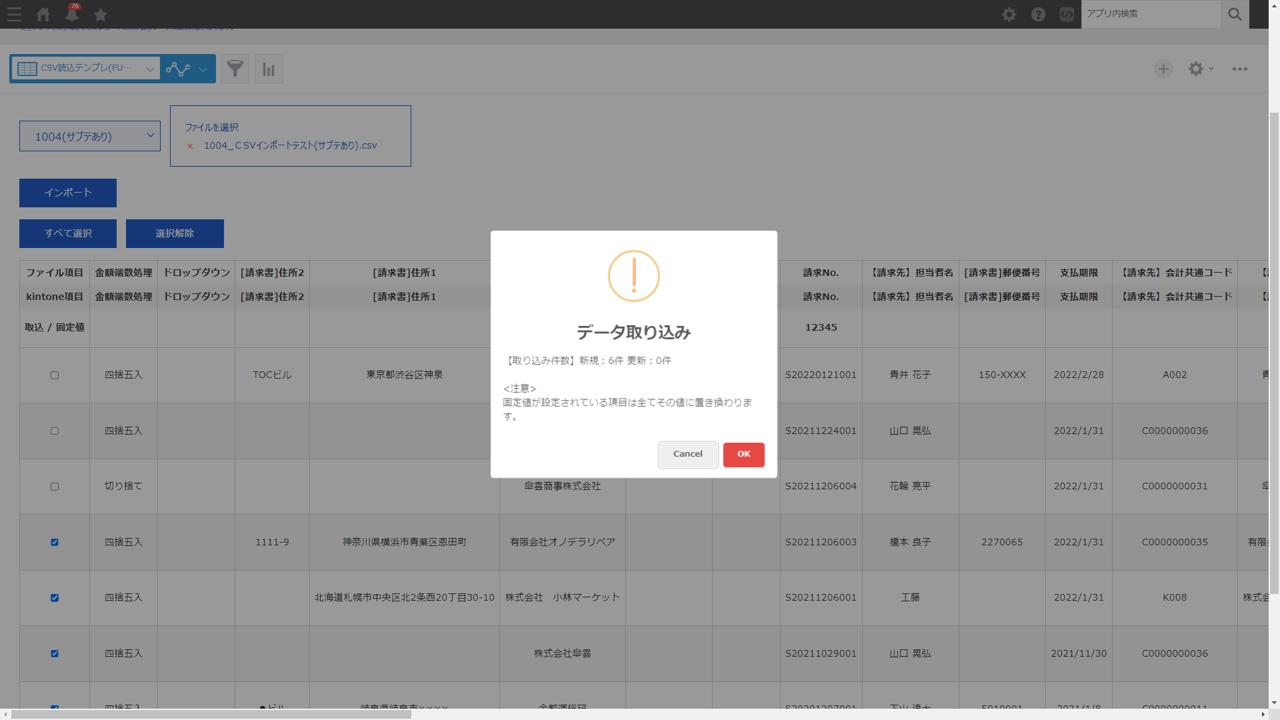The width and height of the screenshot is (1280, 720).
Task: Click the ファイル項目 row header
Action: [55, 272]
